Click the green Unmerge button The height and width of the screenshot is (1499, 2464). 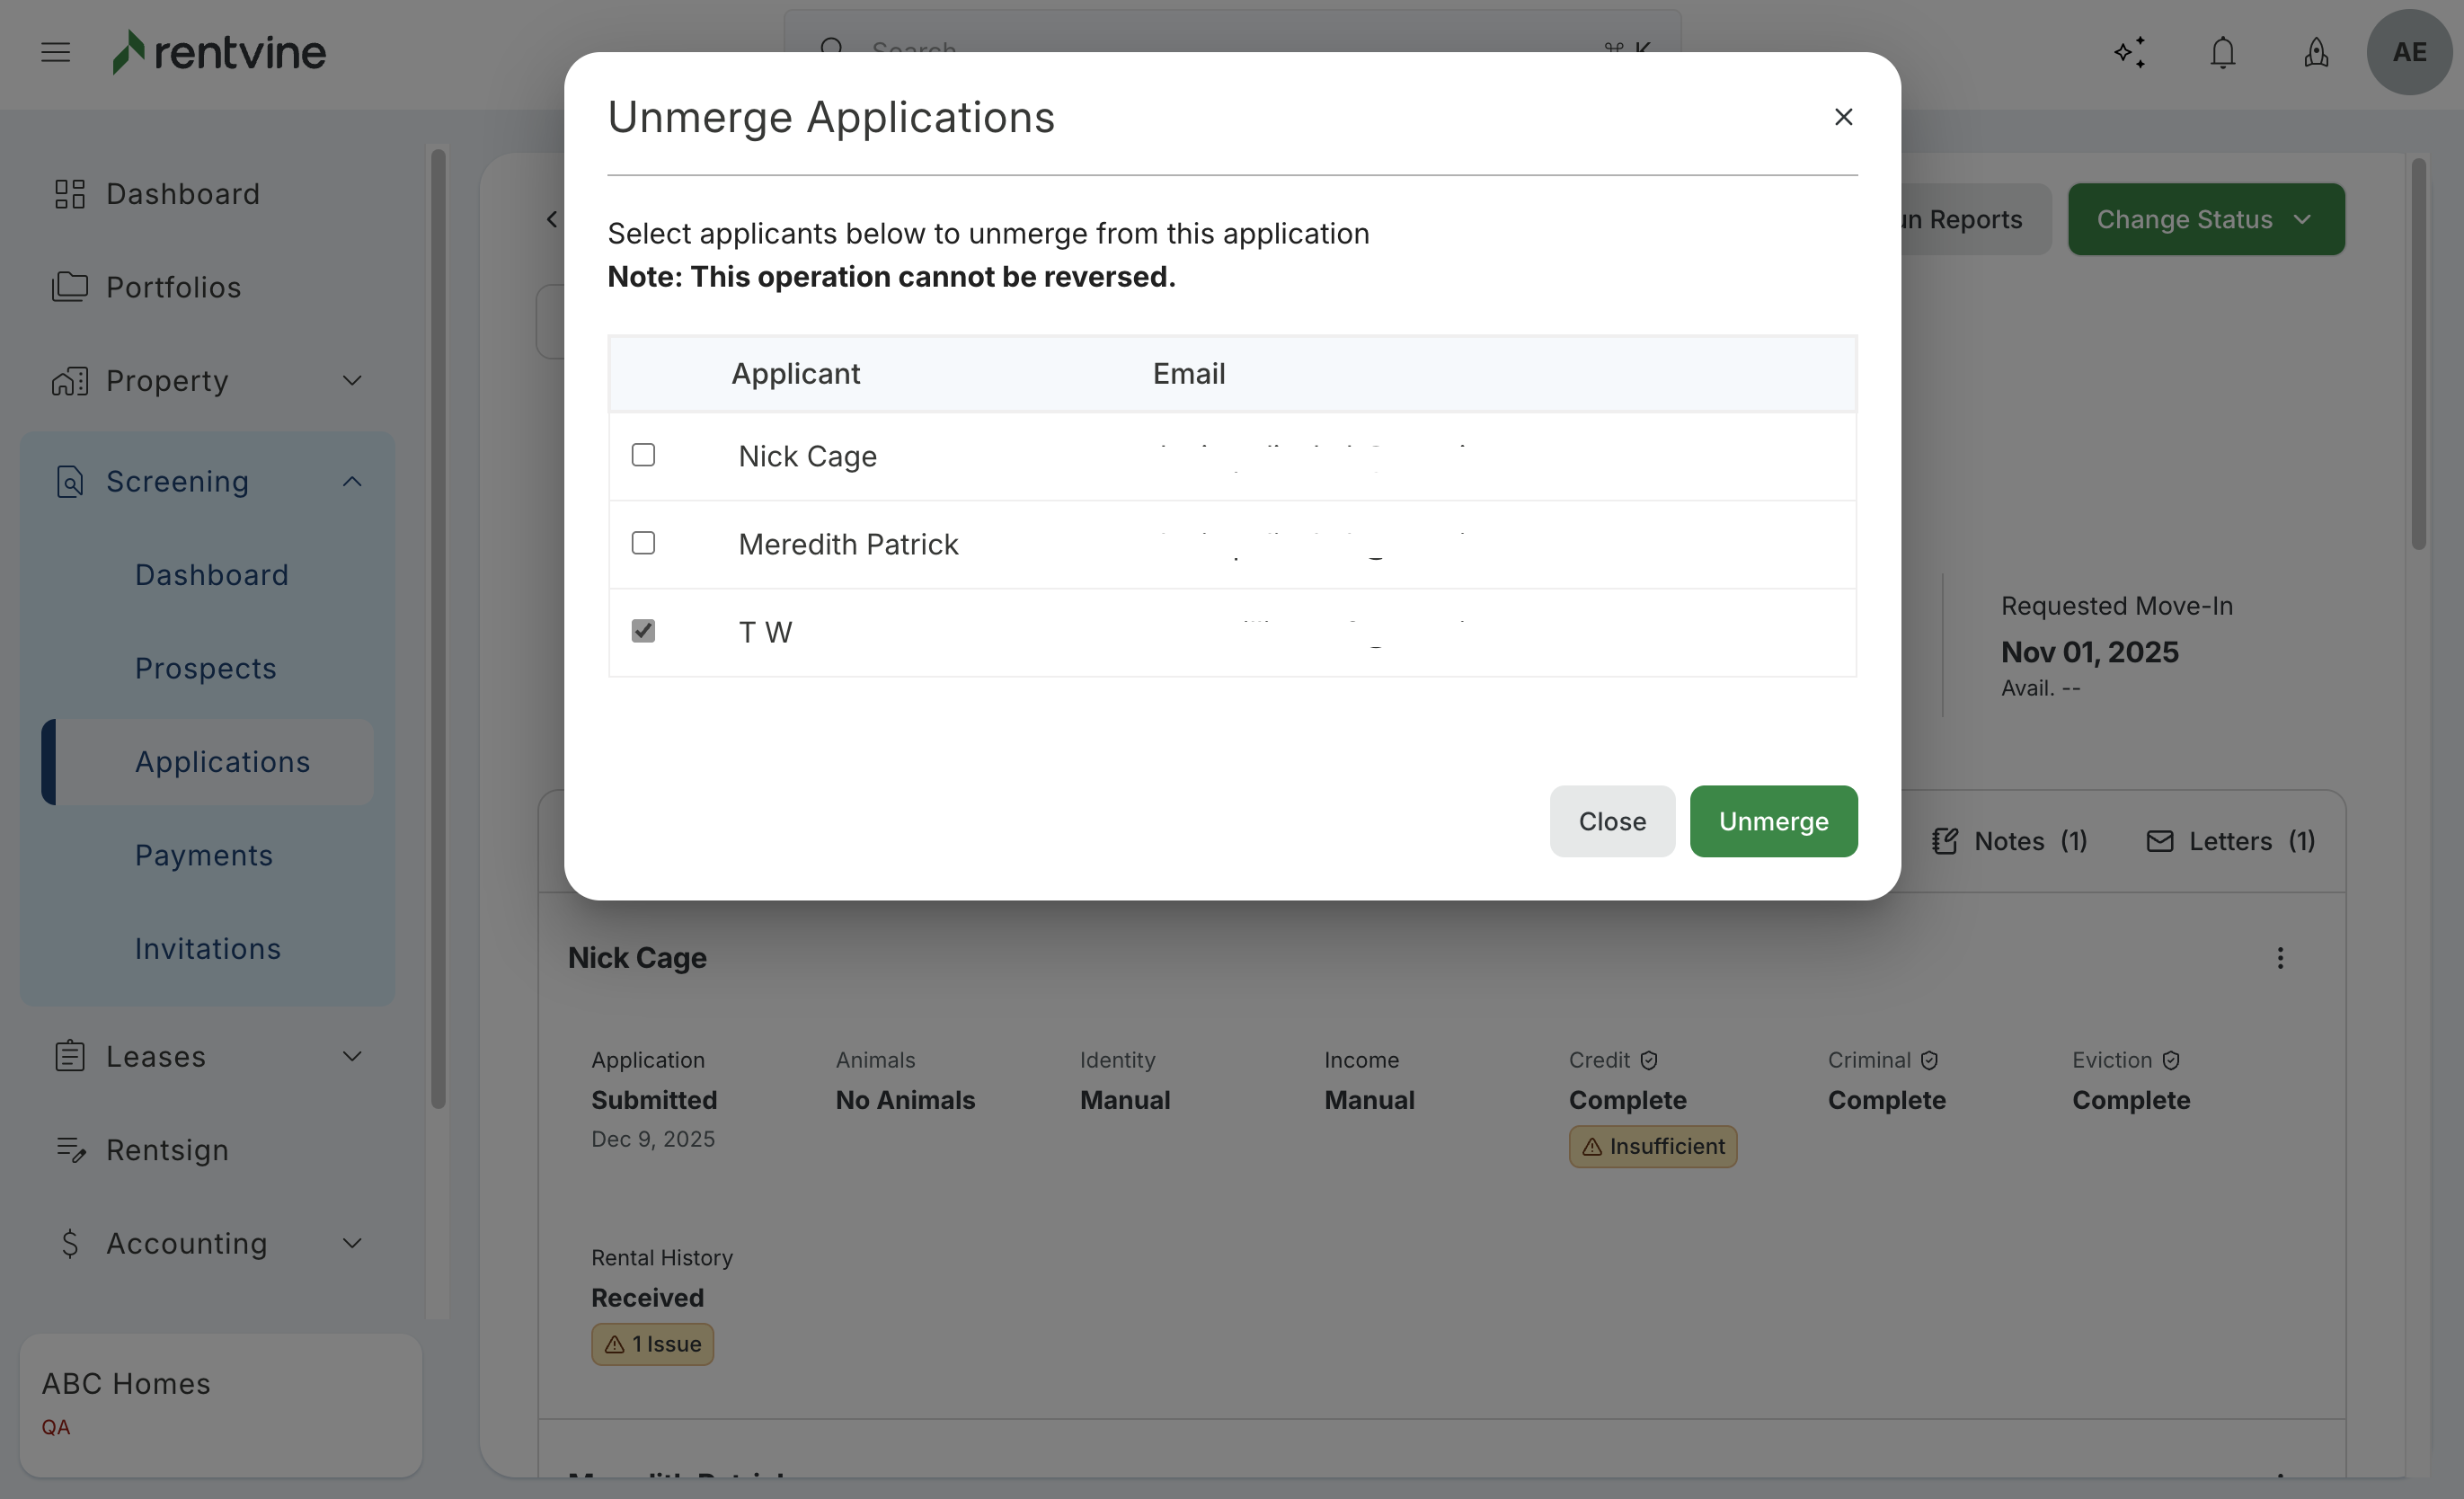click(x=1773, y=821)
